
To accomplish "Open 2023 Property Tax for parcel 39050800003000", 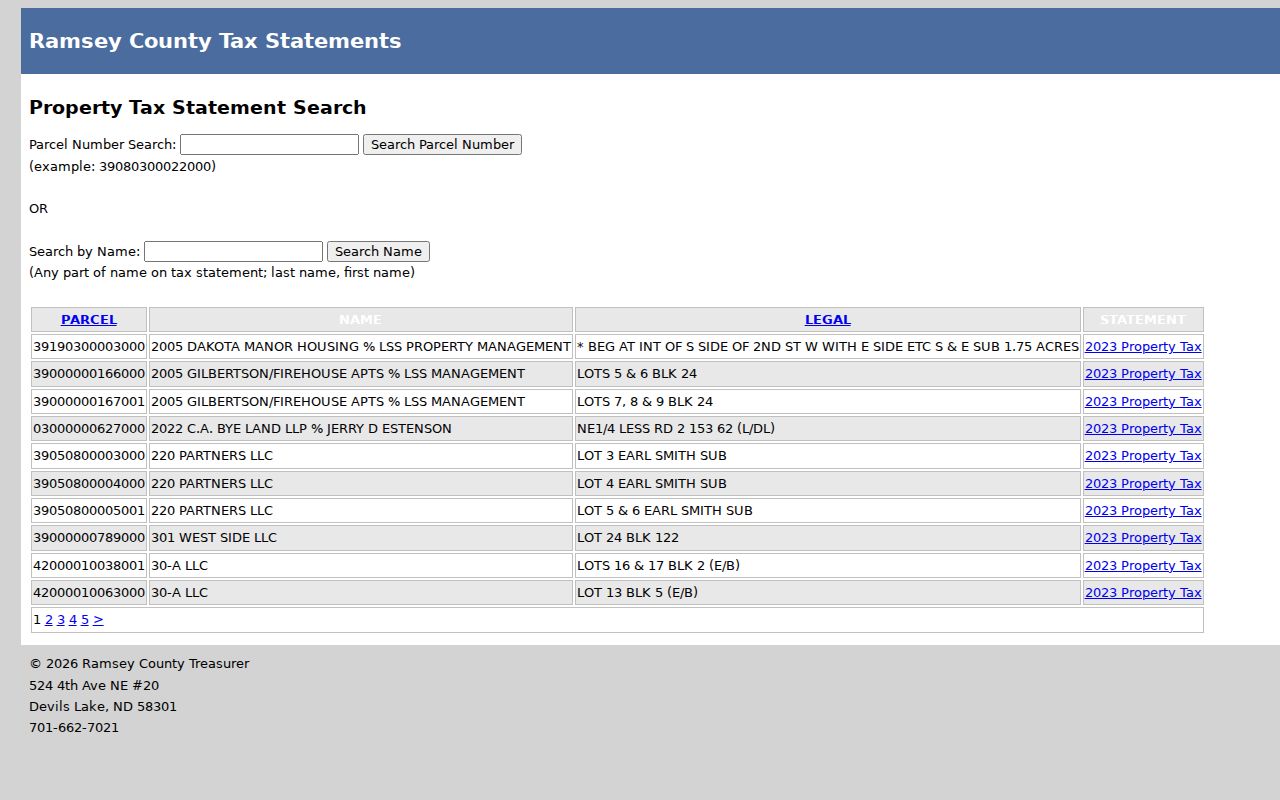I will point(1143,456).
